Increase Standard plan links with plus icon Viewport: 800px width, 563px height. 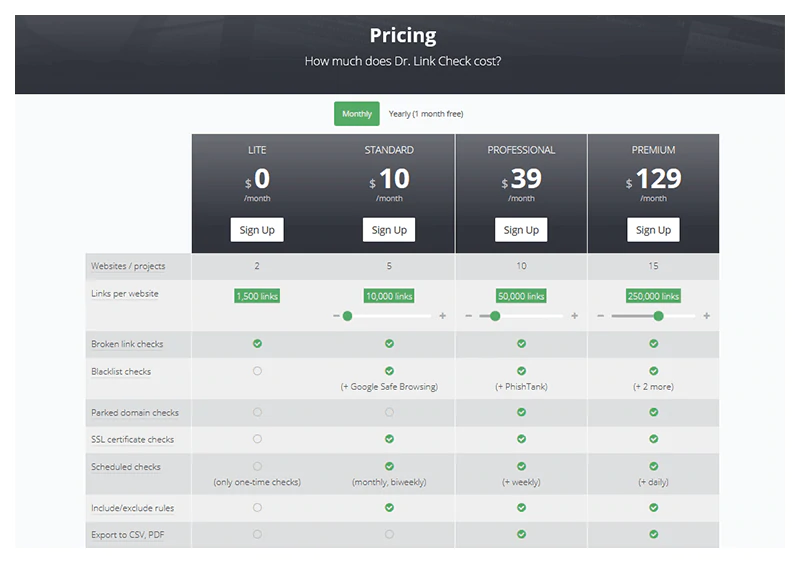pos(443,316)
